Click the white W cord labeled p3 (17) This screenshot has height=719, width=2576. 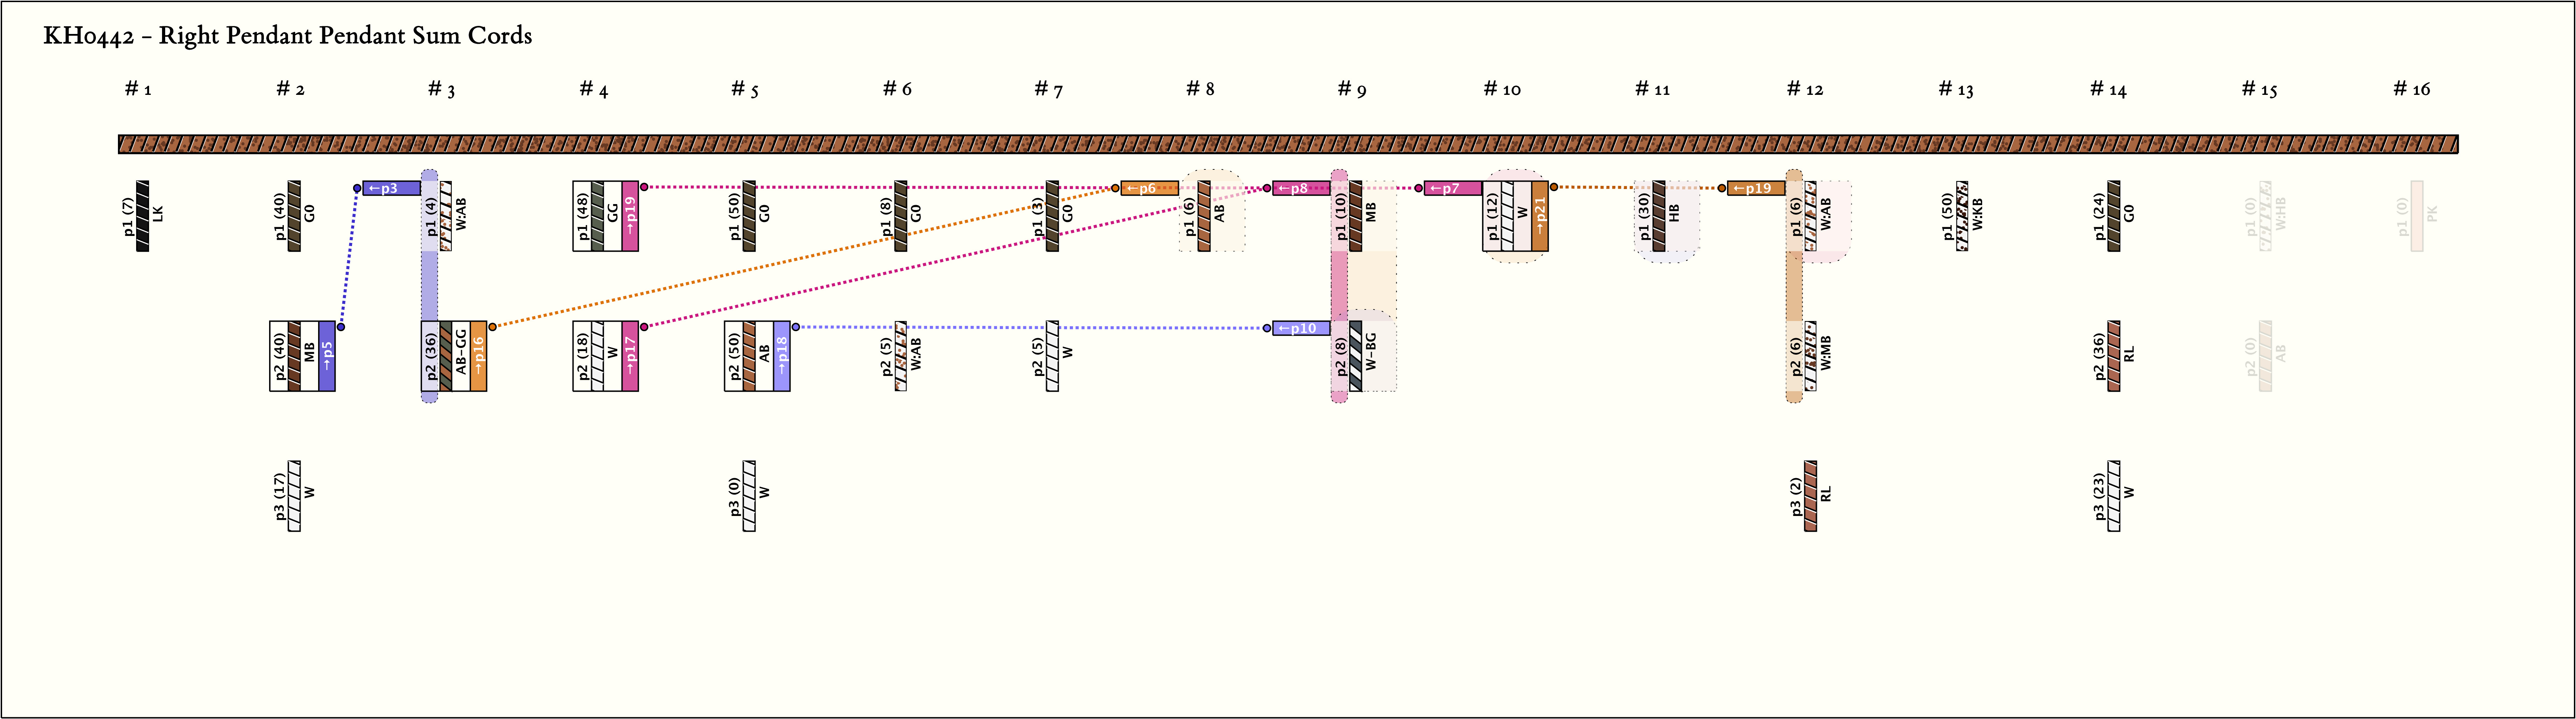click(294, 496)
